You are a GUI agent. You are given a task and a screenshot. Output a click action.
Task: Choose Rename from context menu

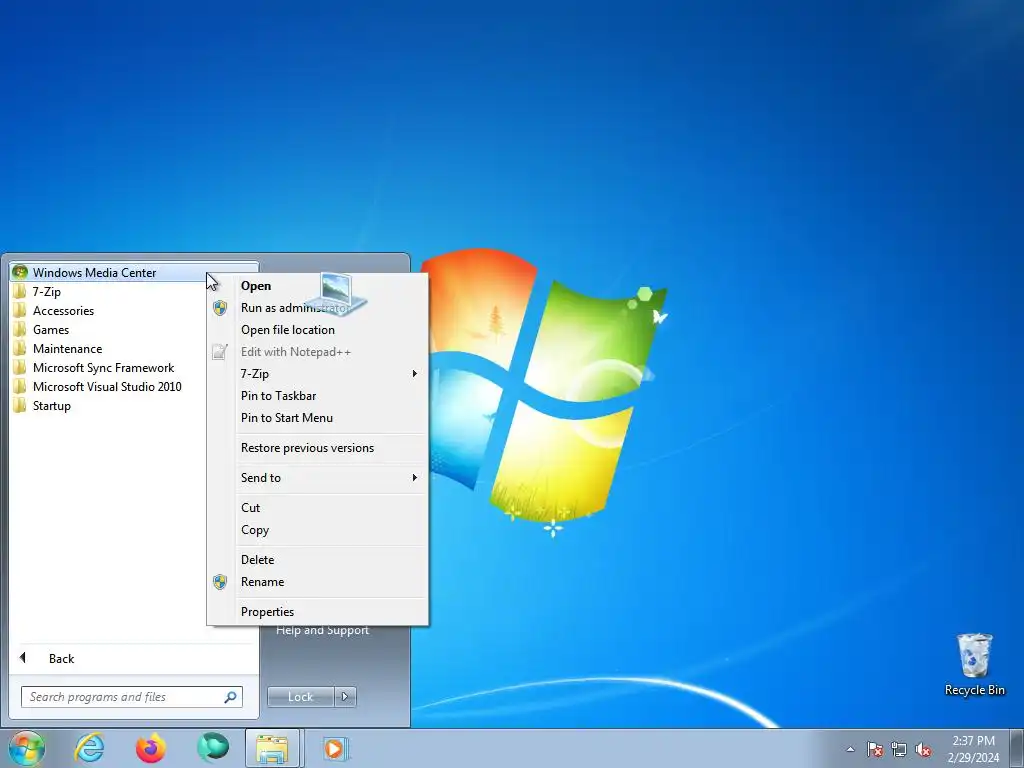[x=317, y=582]
